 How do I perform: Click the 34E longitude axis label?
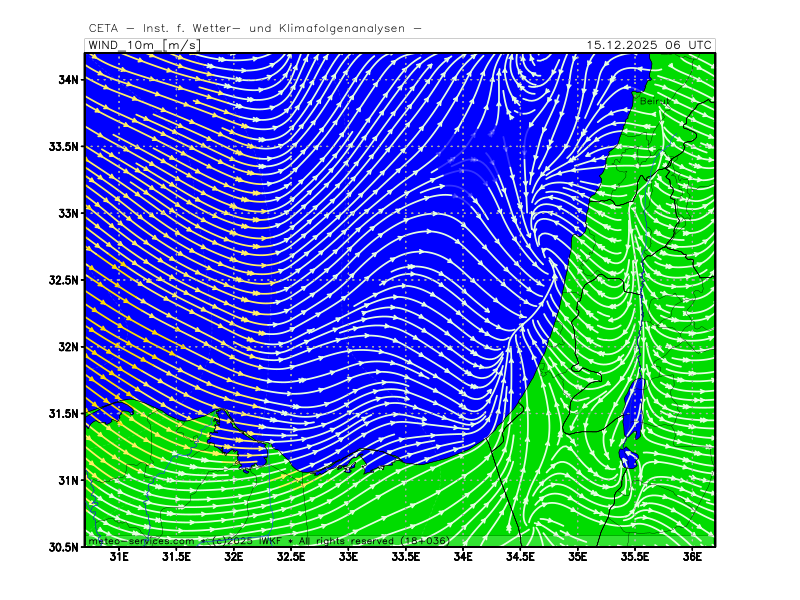[x=463, y=557]
